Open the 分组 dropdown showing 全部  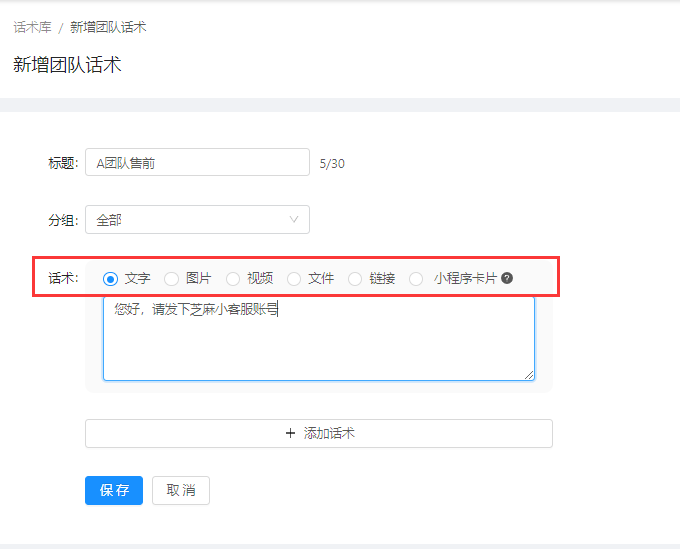(x=197, y=219)
